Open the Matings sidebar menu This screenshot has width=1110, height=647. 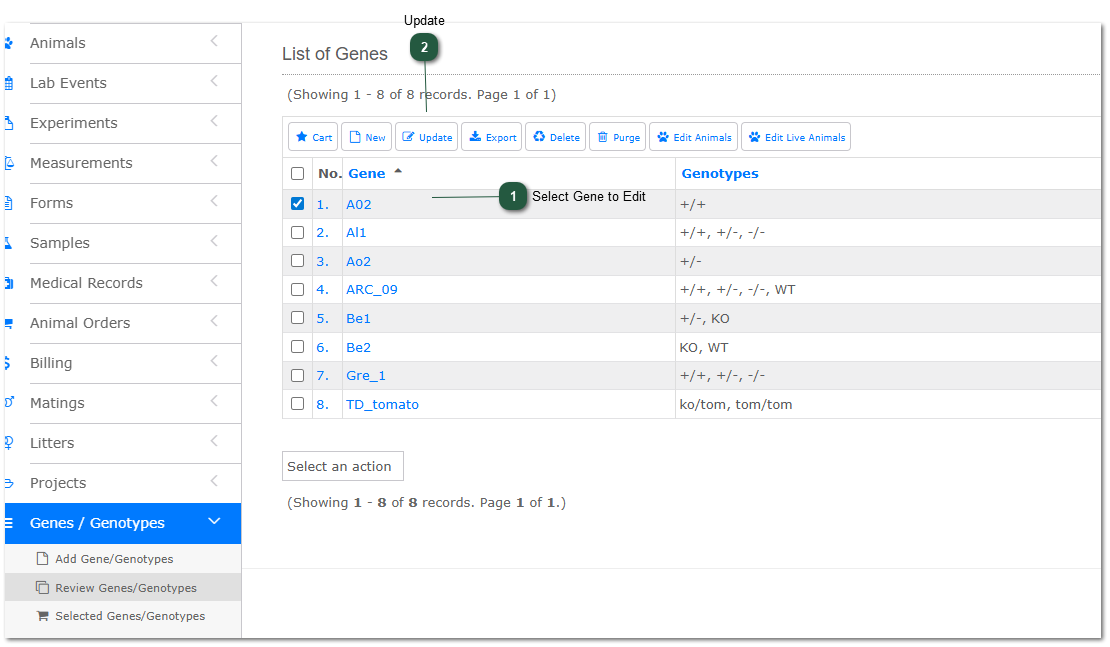click(57, 403)
